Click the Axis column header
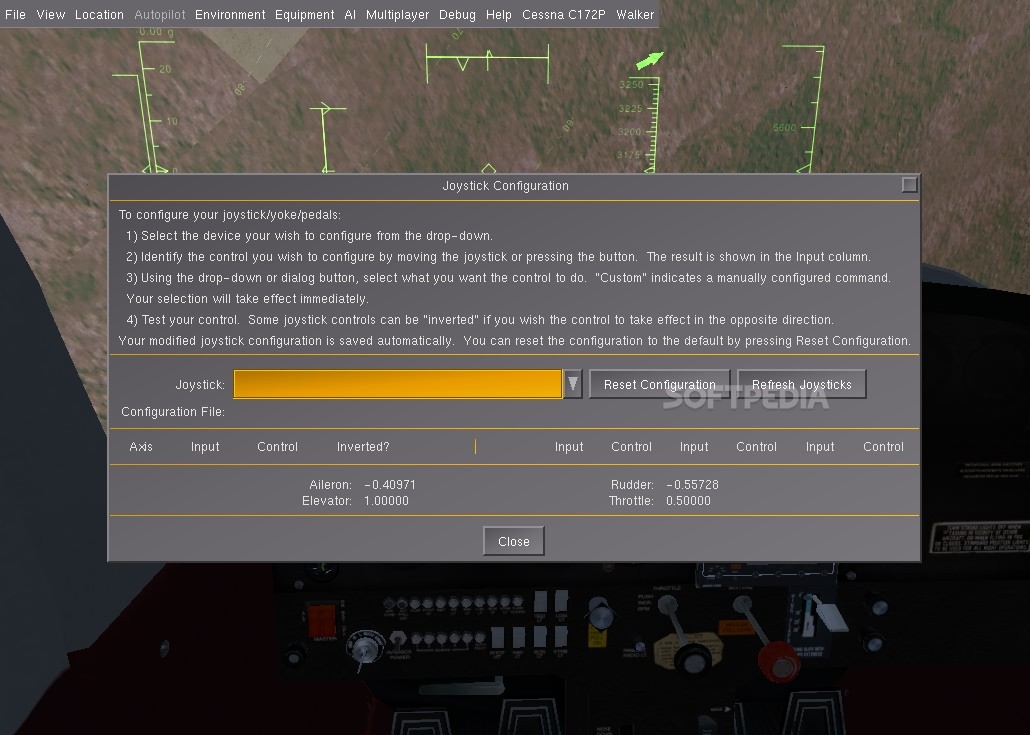The width and height of the screenshot is (1030, 735). point(141,447)
